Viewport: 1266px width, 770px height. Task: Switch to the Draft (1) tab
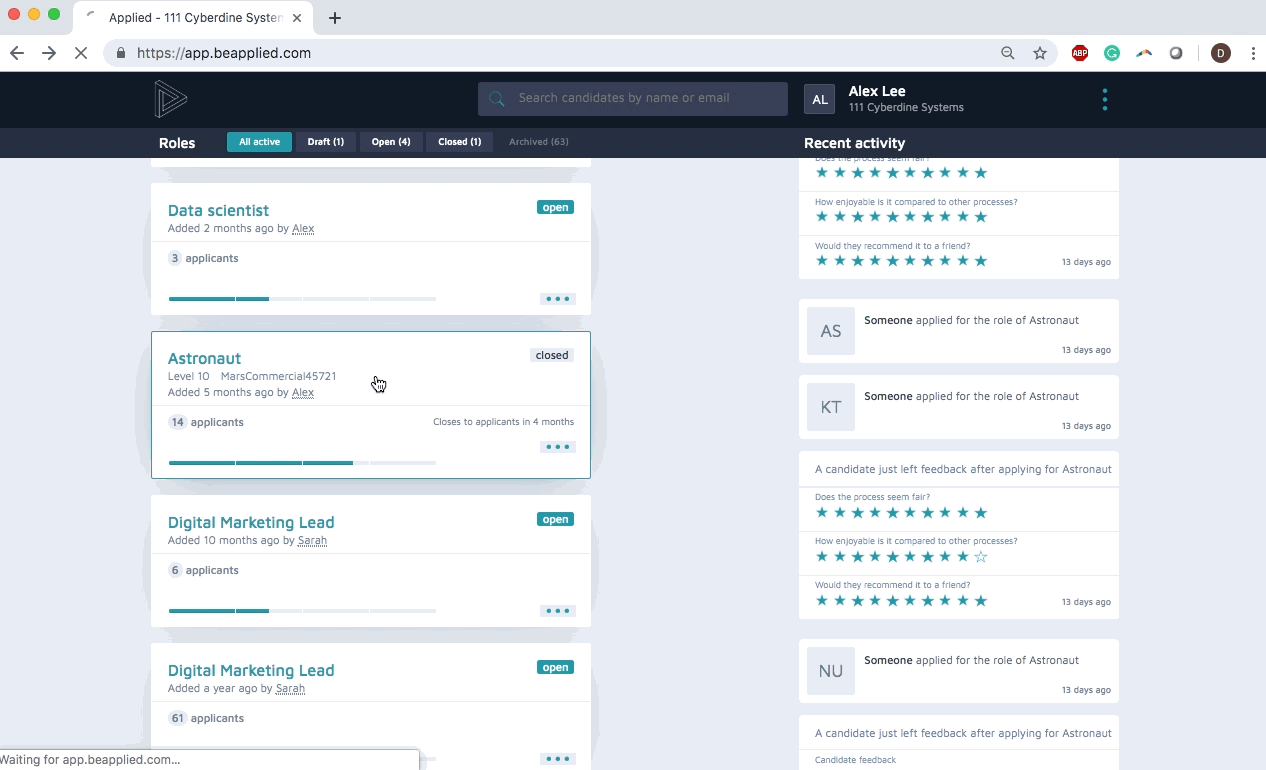coord(325,142)
